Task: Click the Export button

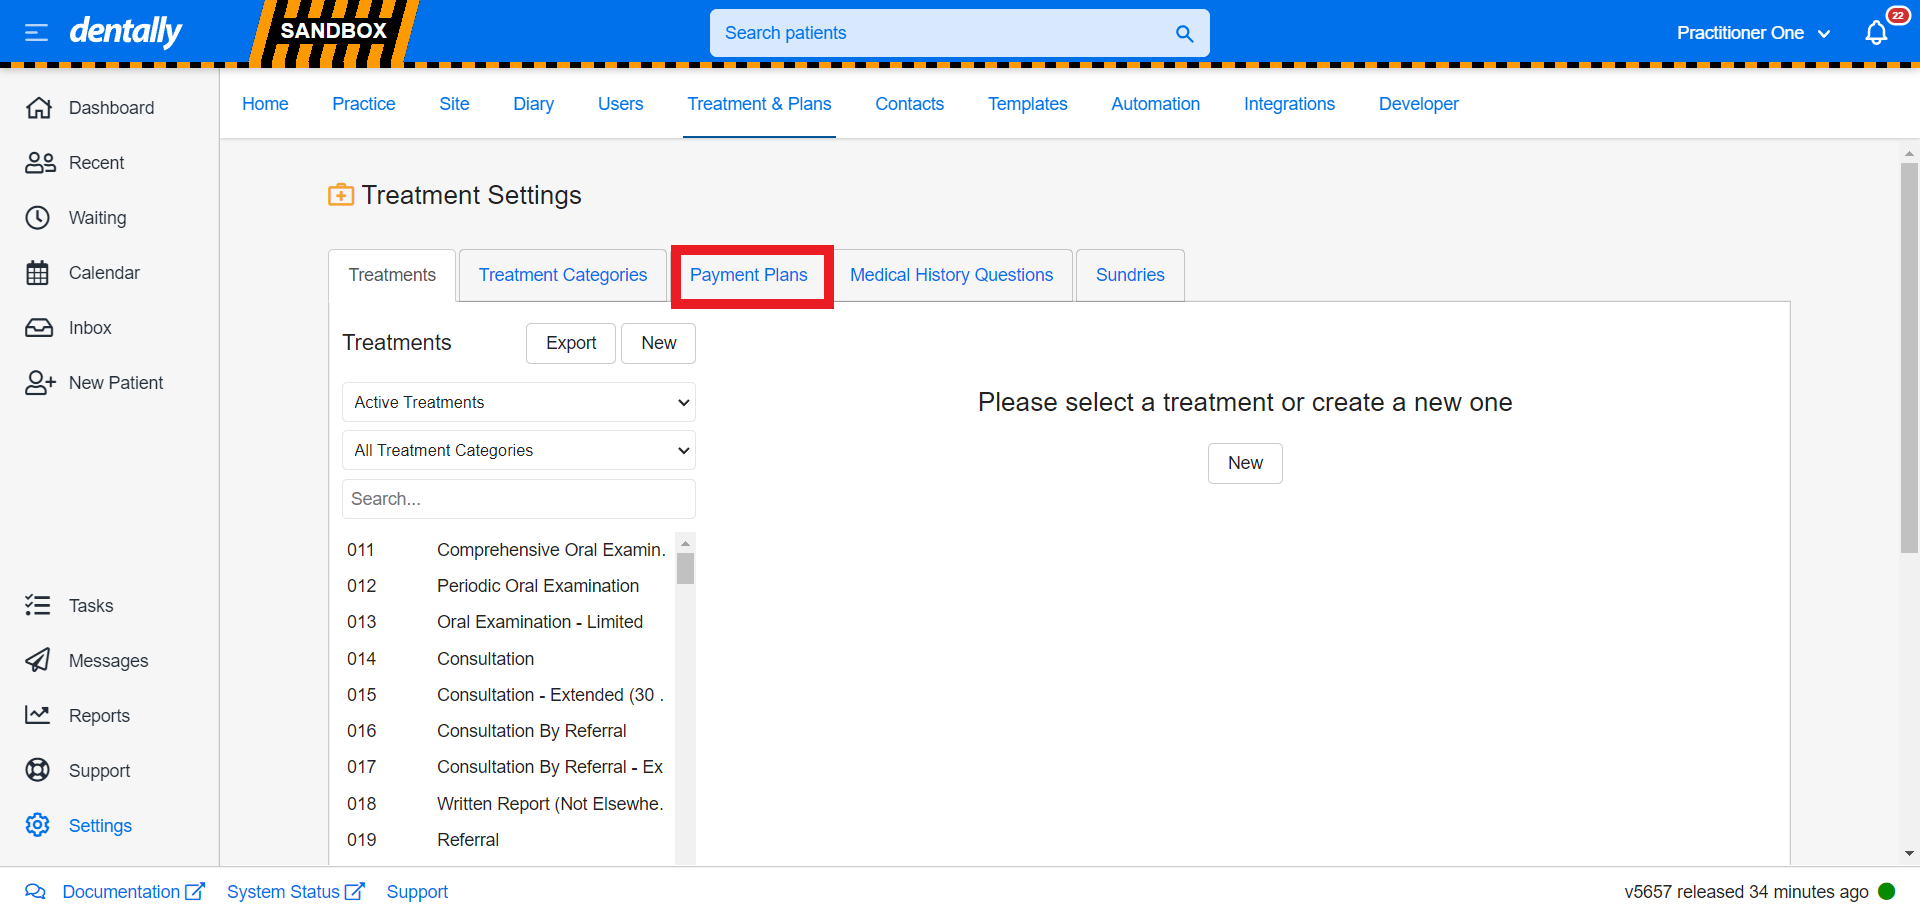Action: point(570,343)
